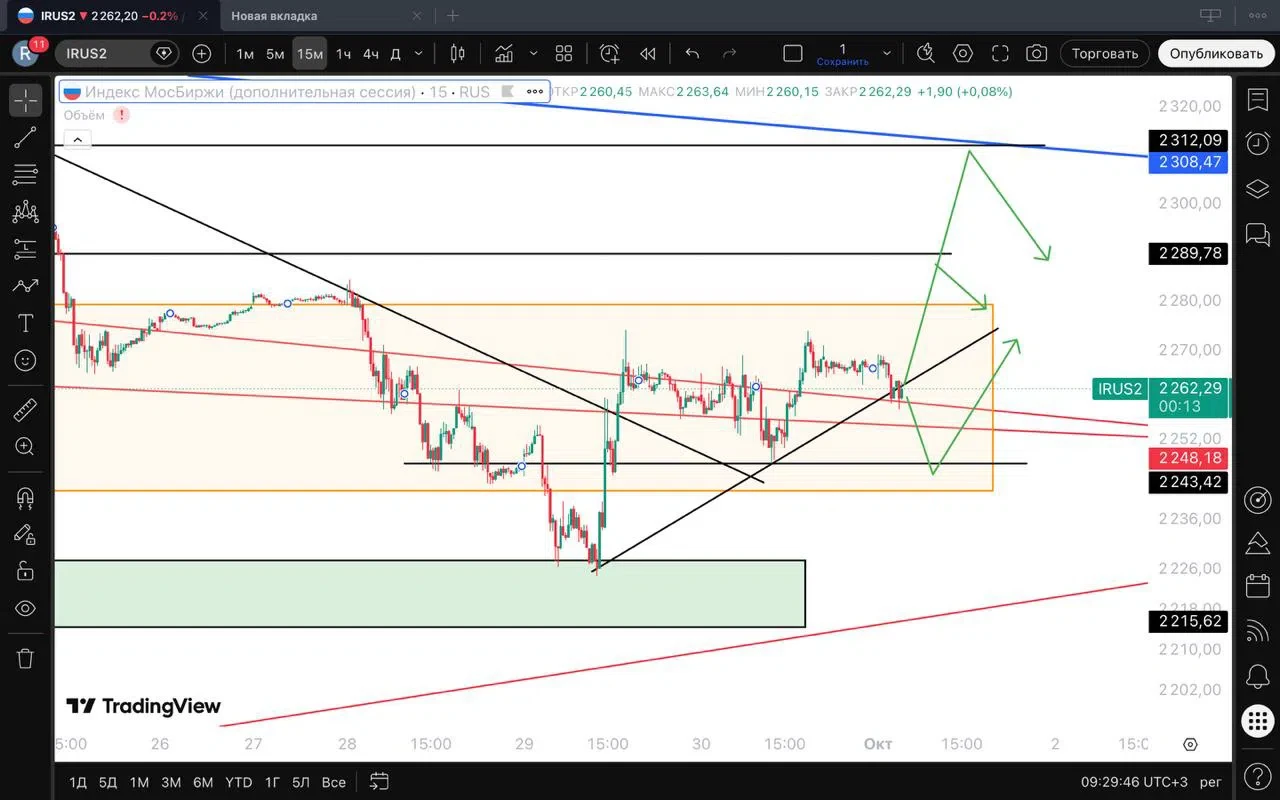Toggle lock all drawings

click(25, 571)
